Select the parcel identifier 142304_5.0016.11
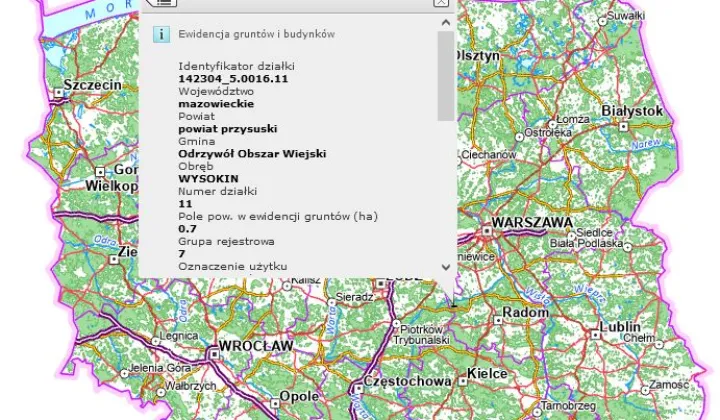 233,79
